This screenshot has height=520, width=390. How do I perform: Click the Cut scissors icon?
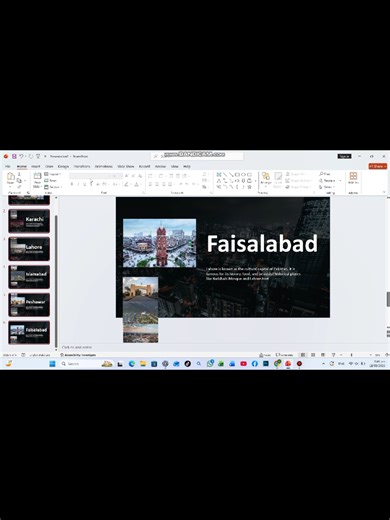(19, 174)
